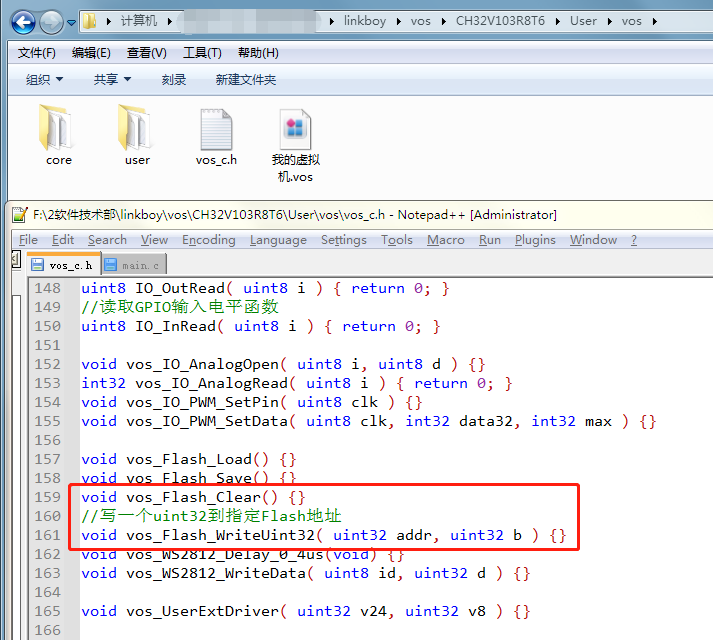
Task: Open Notepad++ Settings menu
Action: (x=344, y=240)
